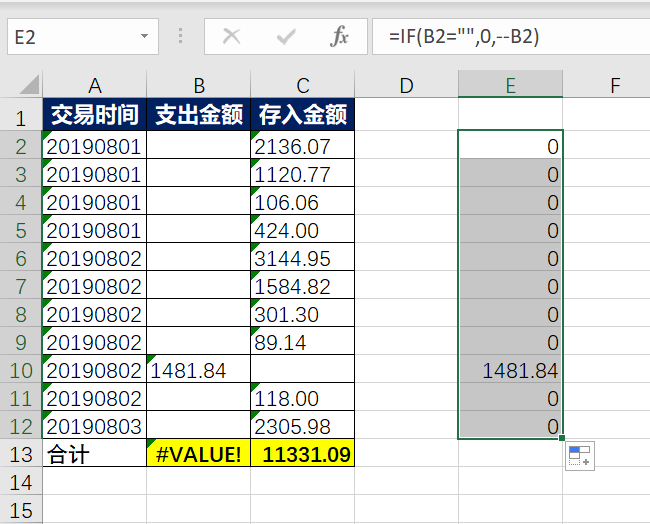This screenshot has width=650, height=524.
Task: Open the Insert Function fx dialog
Action: pyautogui.click(x=339, y=36)
